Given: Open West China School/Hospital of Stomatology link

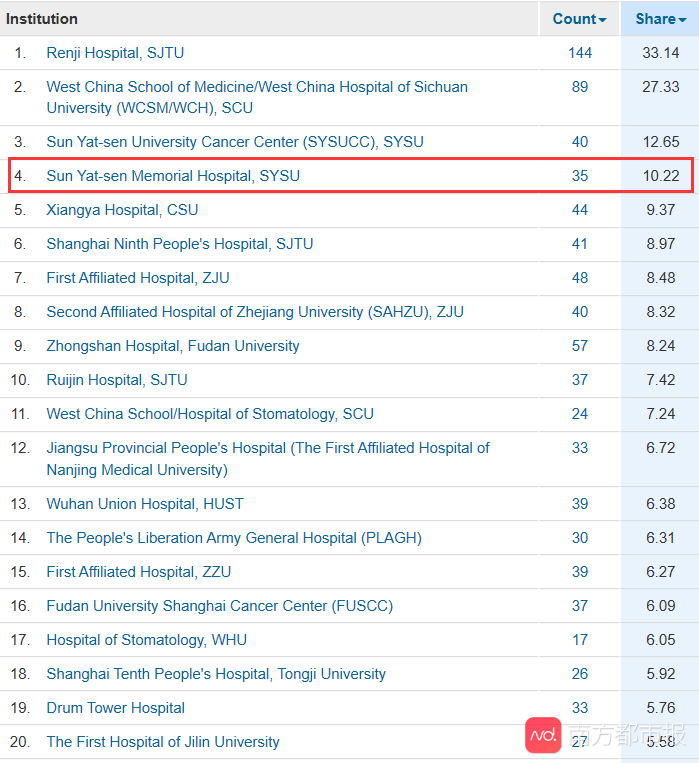Looking at the screenshot, I should click(x=209, y=414).
